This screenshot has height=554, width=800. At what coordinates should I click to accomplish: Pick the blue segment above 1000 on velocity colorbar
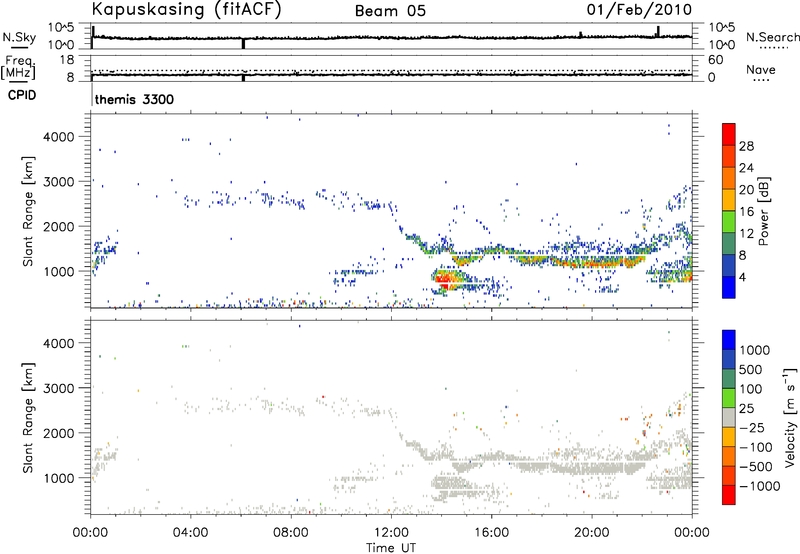(x=729, y=339)
